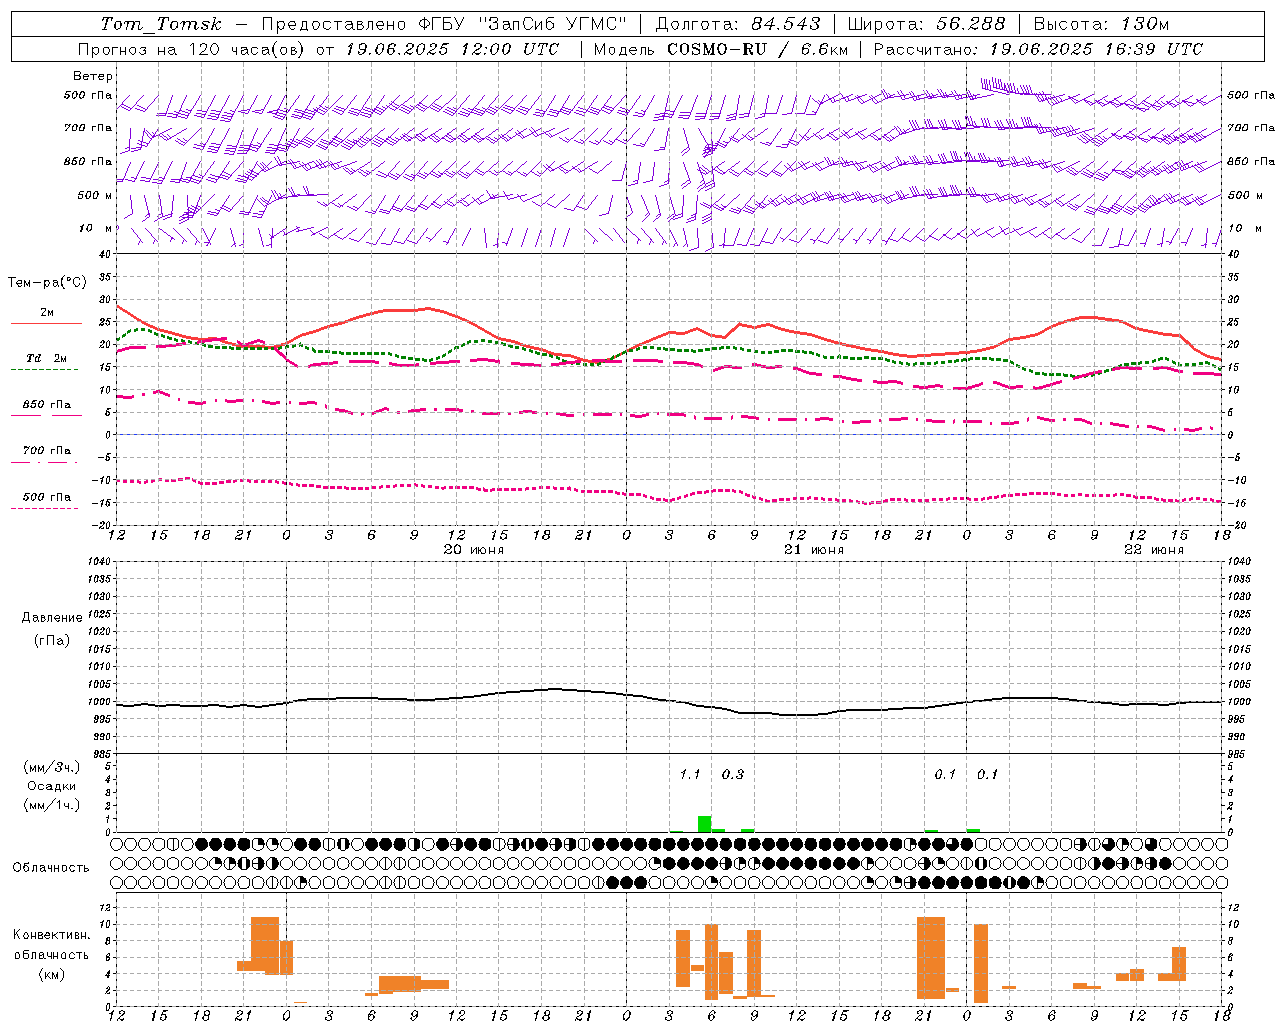This screenshot has height=1024, width=1280.
Task: Click the 2м temperature legend entry
Action: click(x=47, y=312)
